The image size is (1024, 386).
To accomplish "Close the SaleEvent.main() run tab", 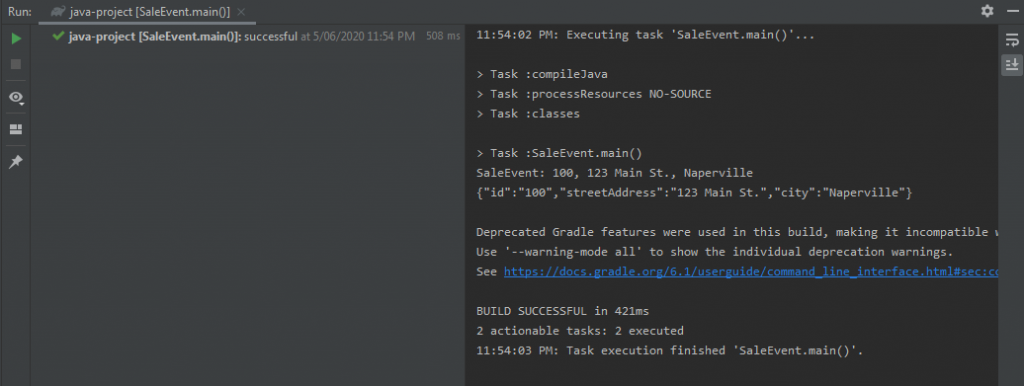I will tap(240, 12).
